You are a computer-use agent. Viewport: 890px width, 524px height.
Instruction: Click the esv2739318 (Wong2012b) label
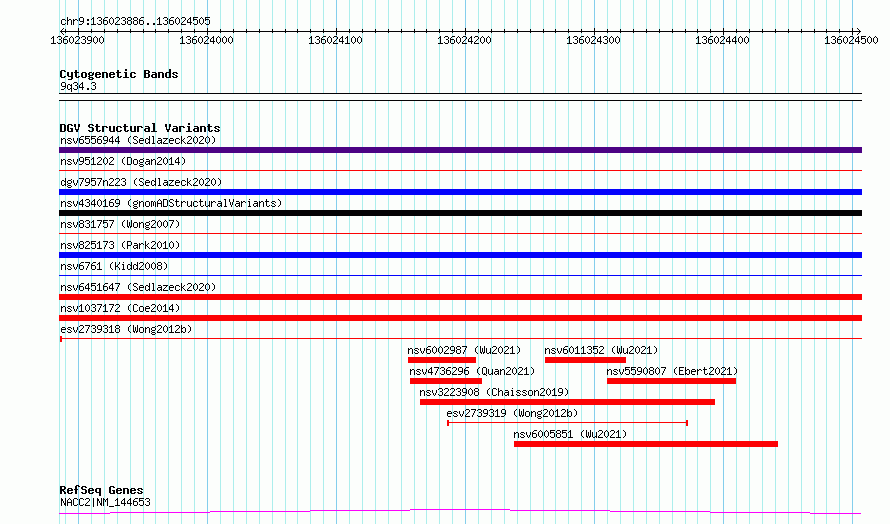pyautogui.click(x=126, y=329)
